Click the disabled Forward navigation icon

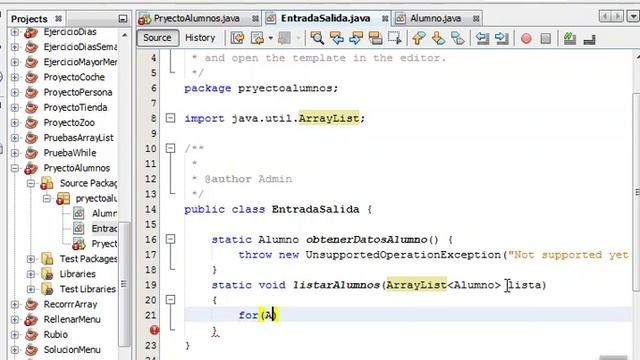pos(284,38)
